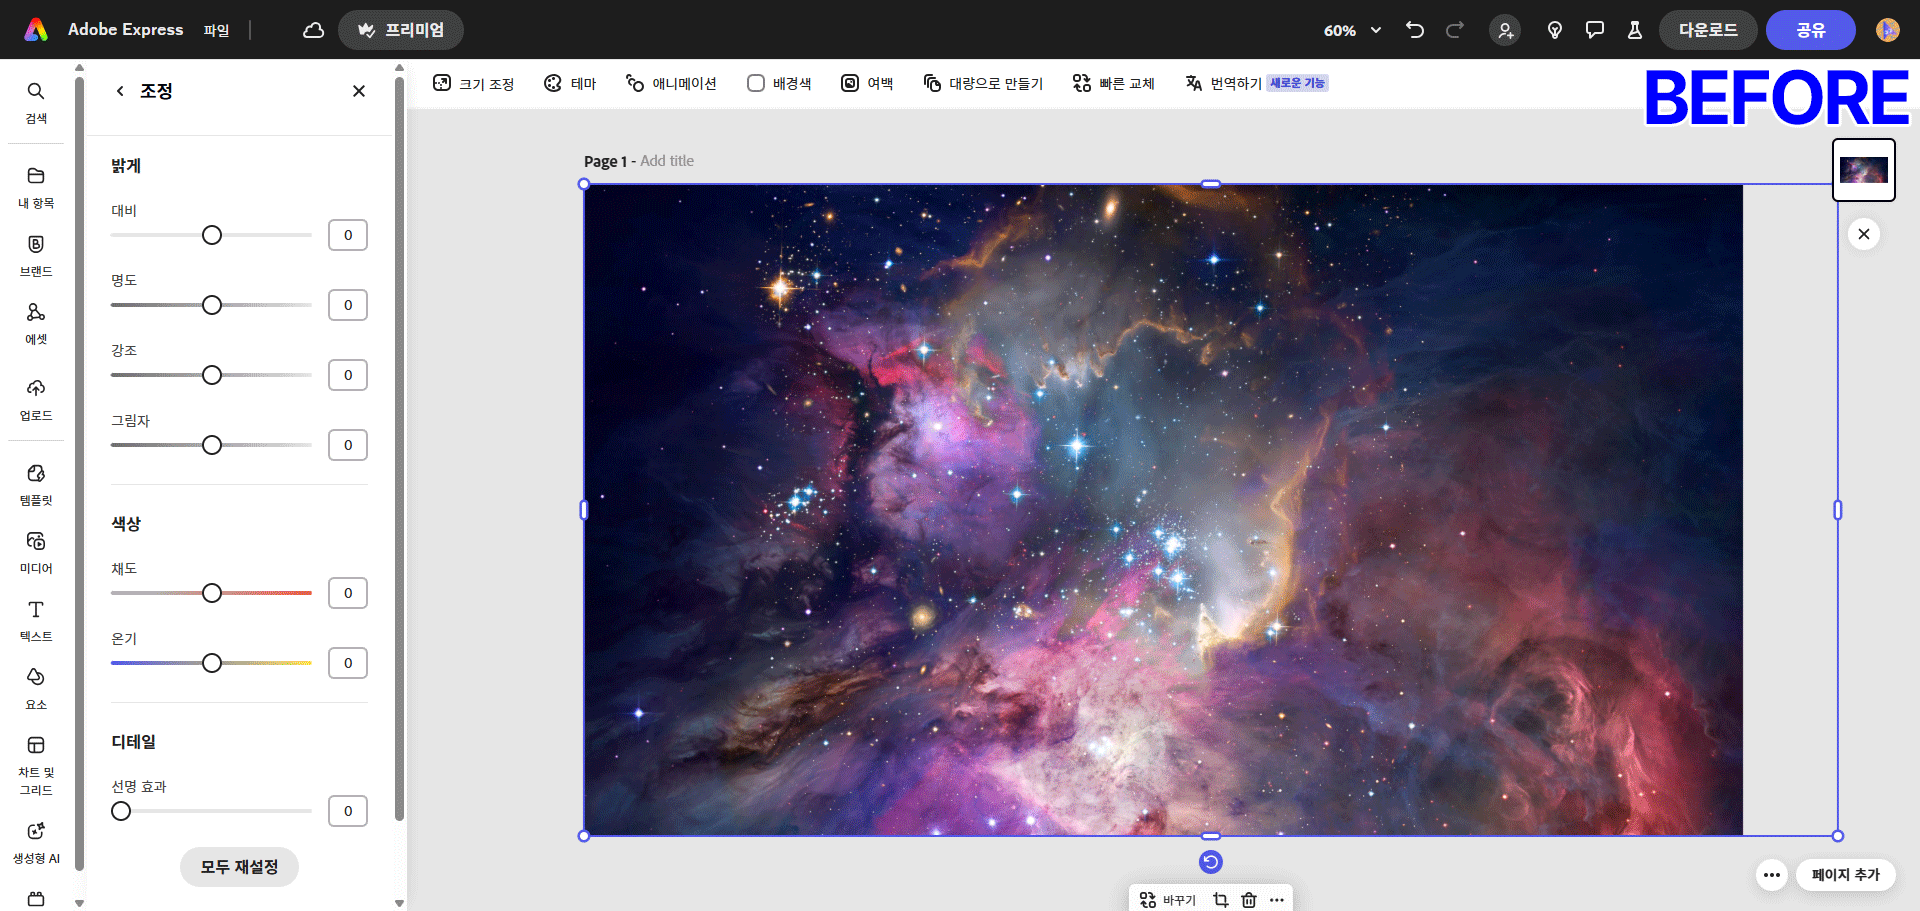Click the 선명 효과 value input field
The height and width of the screenshot is (911, 1920).
click(348, 811)
